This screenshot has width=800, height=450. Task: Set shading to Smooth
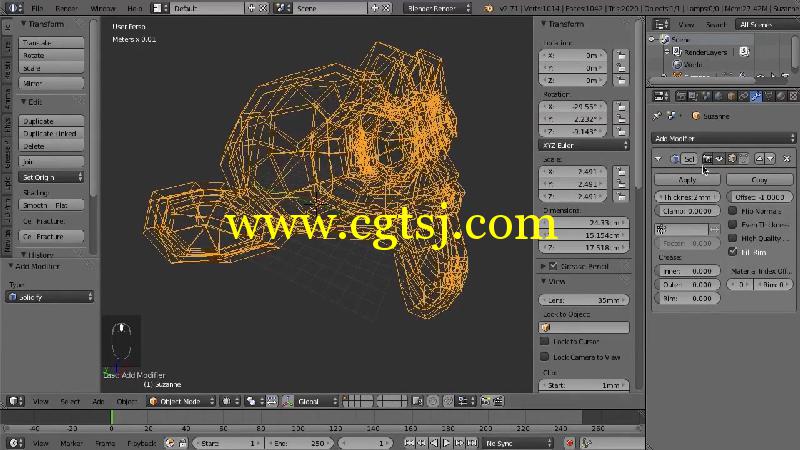pos(35,205)
